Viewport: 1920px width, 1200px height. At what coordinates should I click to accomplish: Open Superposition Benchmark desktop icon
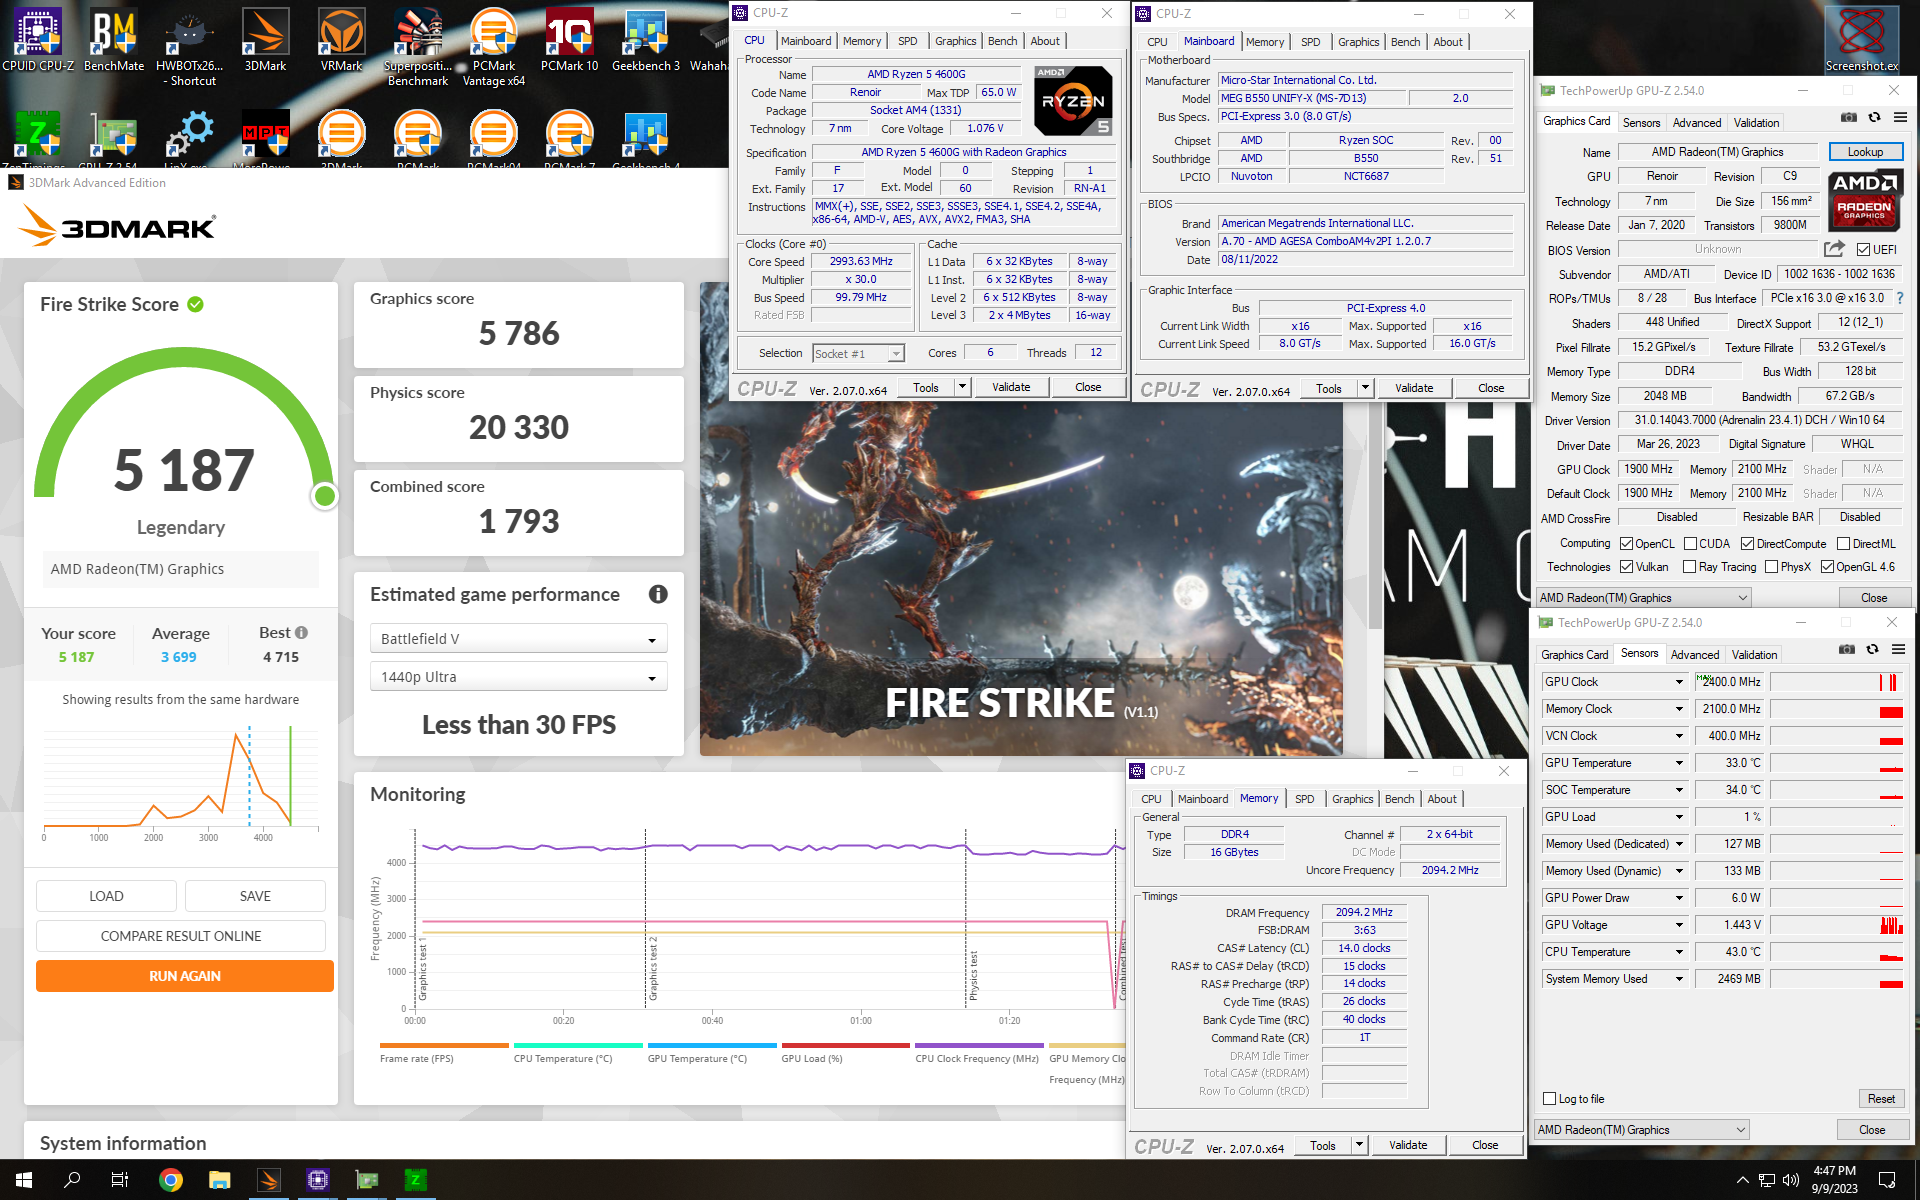tap(418, 46)
